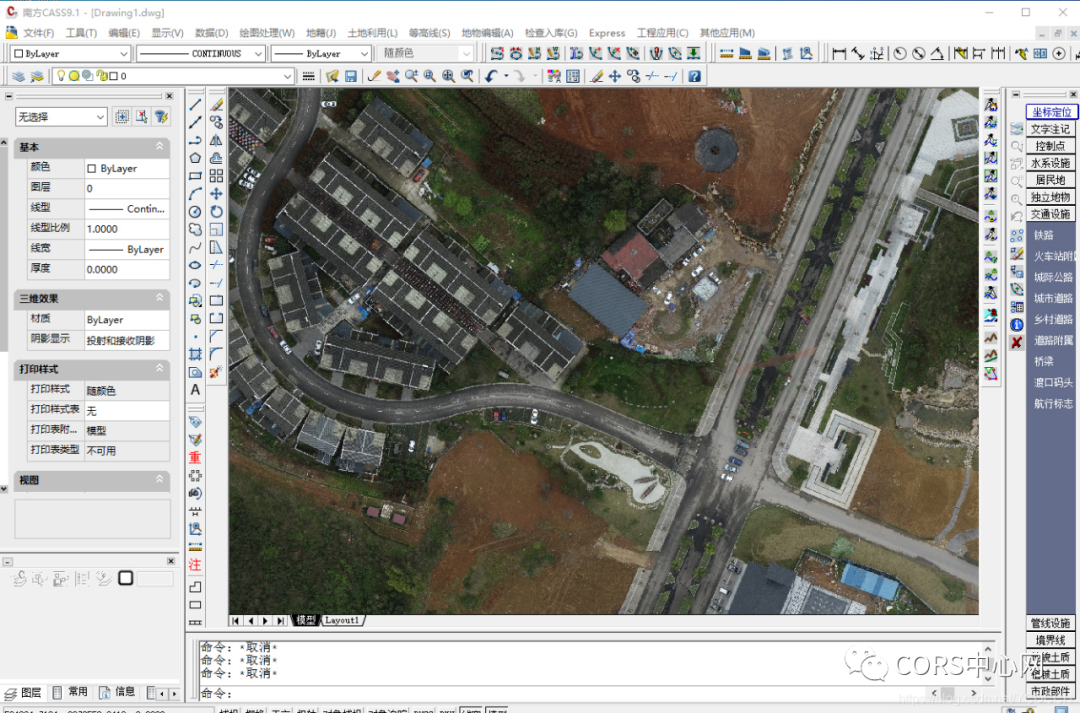
Task: Switch to the 信息 panel tab
Action: (117, 692)
